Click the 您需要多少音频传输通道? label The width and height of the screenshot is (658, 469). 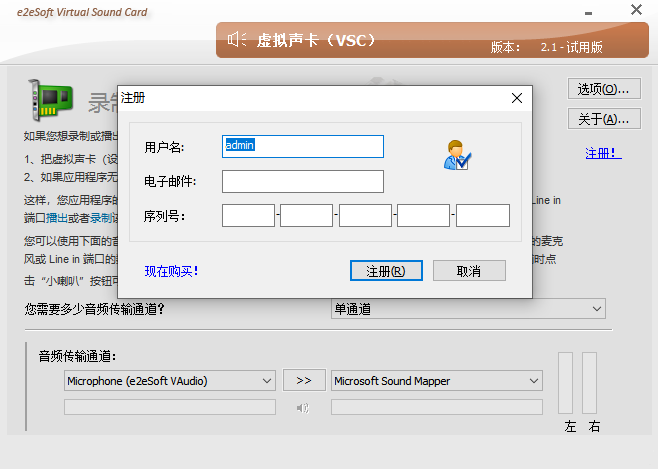[x=94, y=309]
